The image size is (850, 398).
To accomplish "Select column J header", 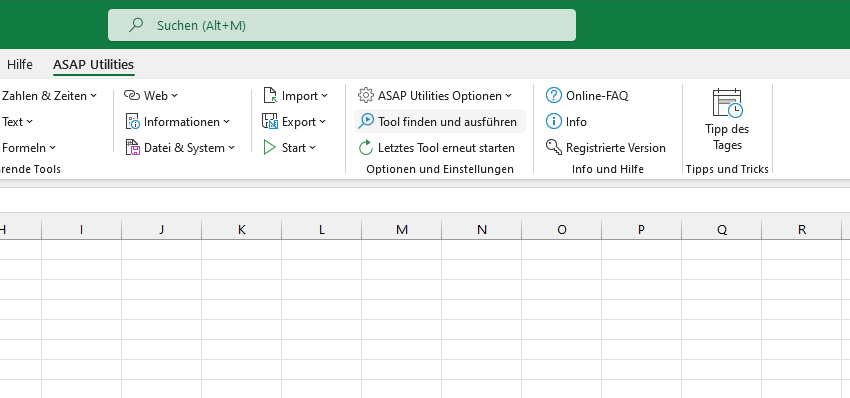I will (162, 230).
